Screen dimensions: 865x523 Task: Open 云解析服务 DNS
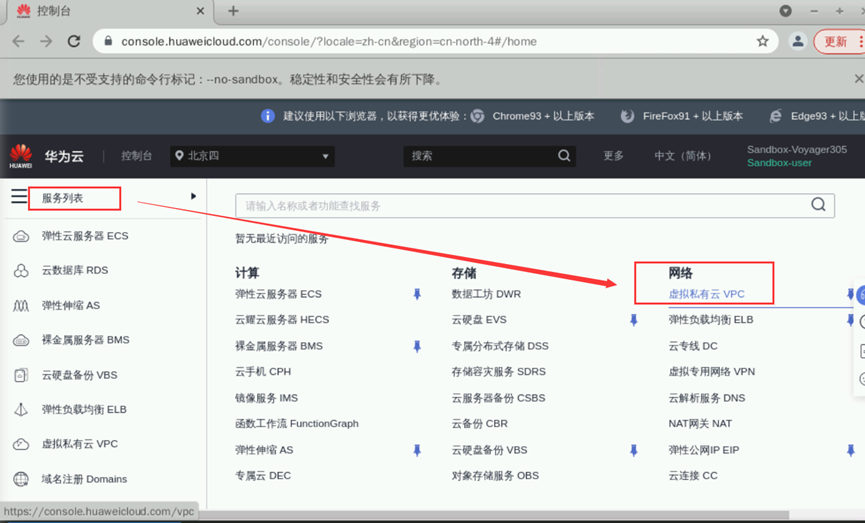click(707, 398)
